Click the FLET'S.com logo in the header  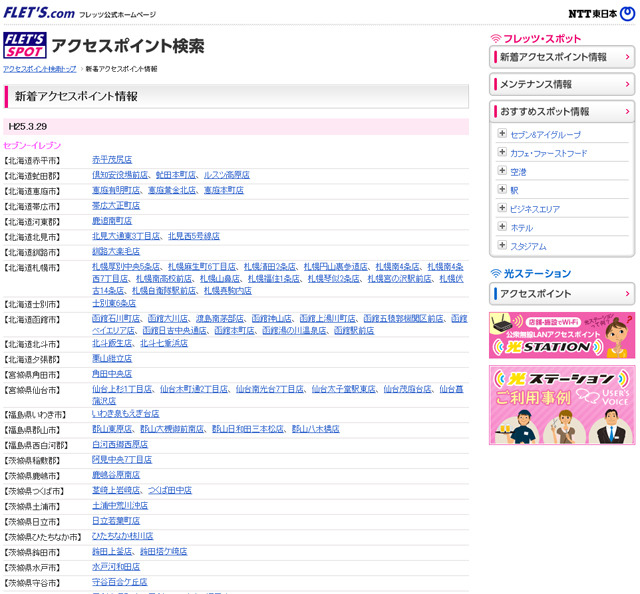click(39, 13)
